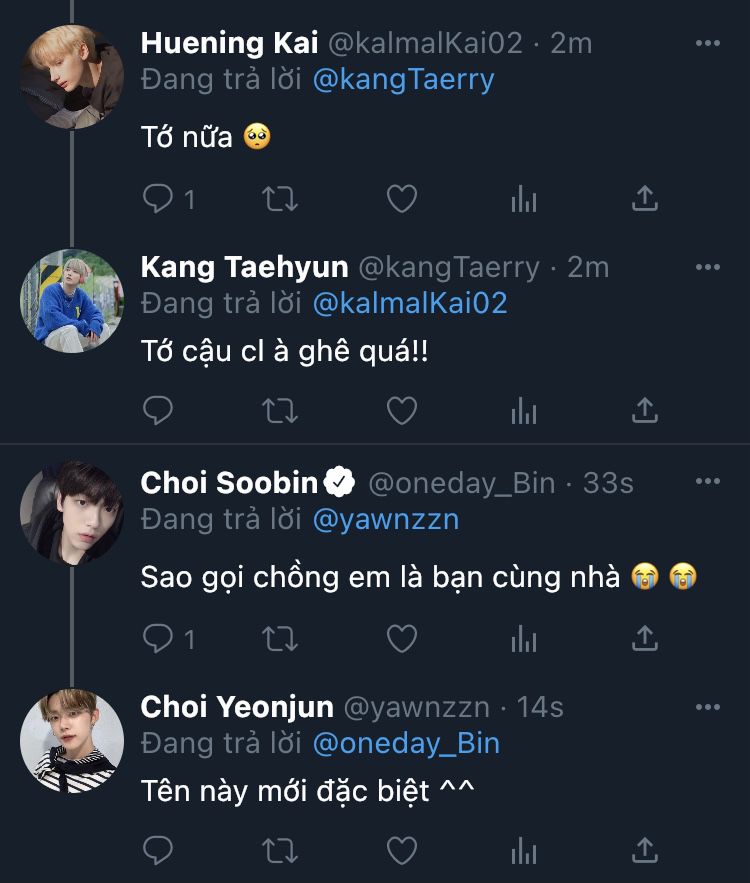Open more options on Choi Soobin's tweet
Viewport: 750px width, 883px height.
(707, 482)
